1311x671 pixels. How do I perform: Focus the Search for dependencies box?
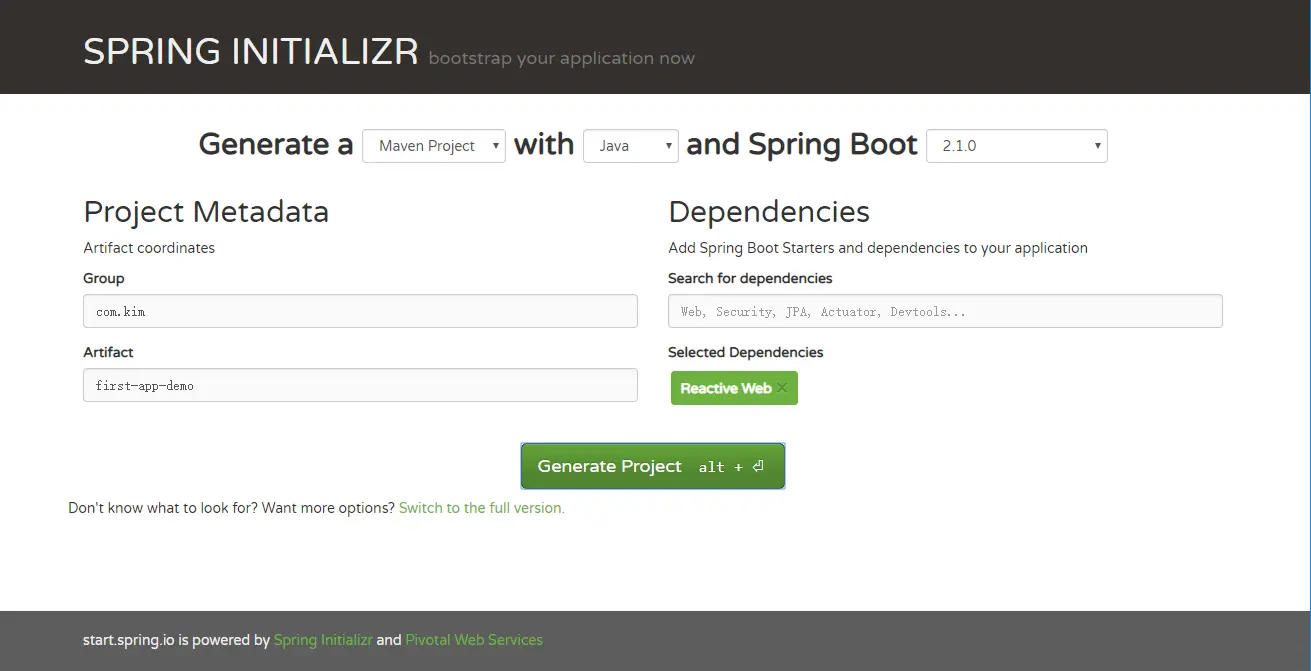[945, 311]
